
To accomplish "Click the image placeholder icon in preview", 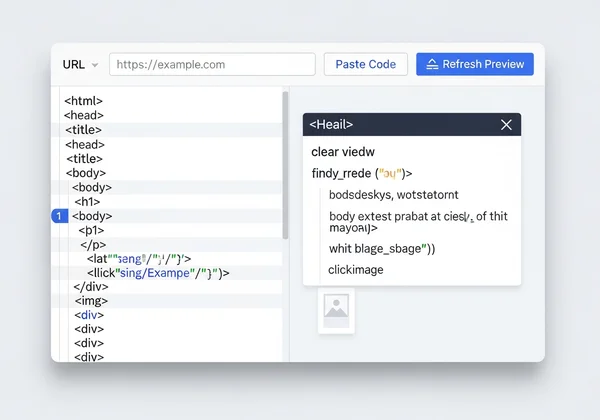I will click(336, 309).
